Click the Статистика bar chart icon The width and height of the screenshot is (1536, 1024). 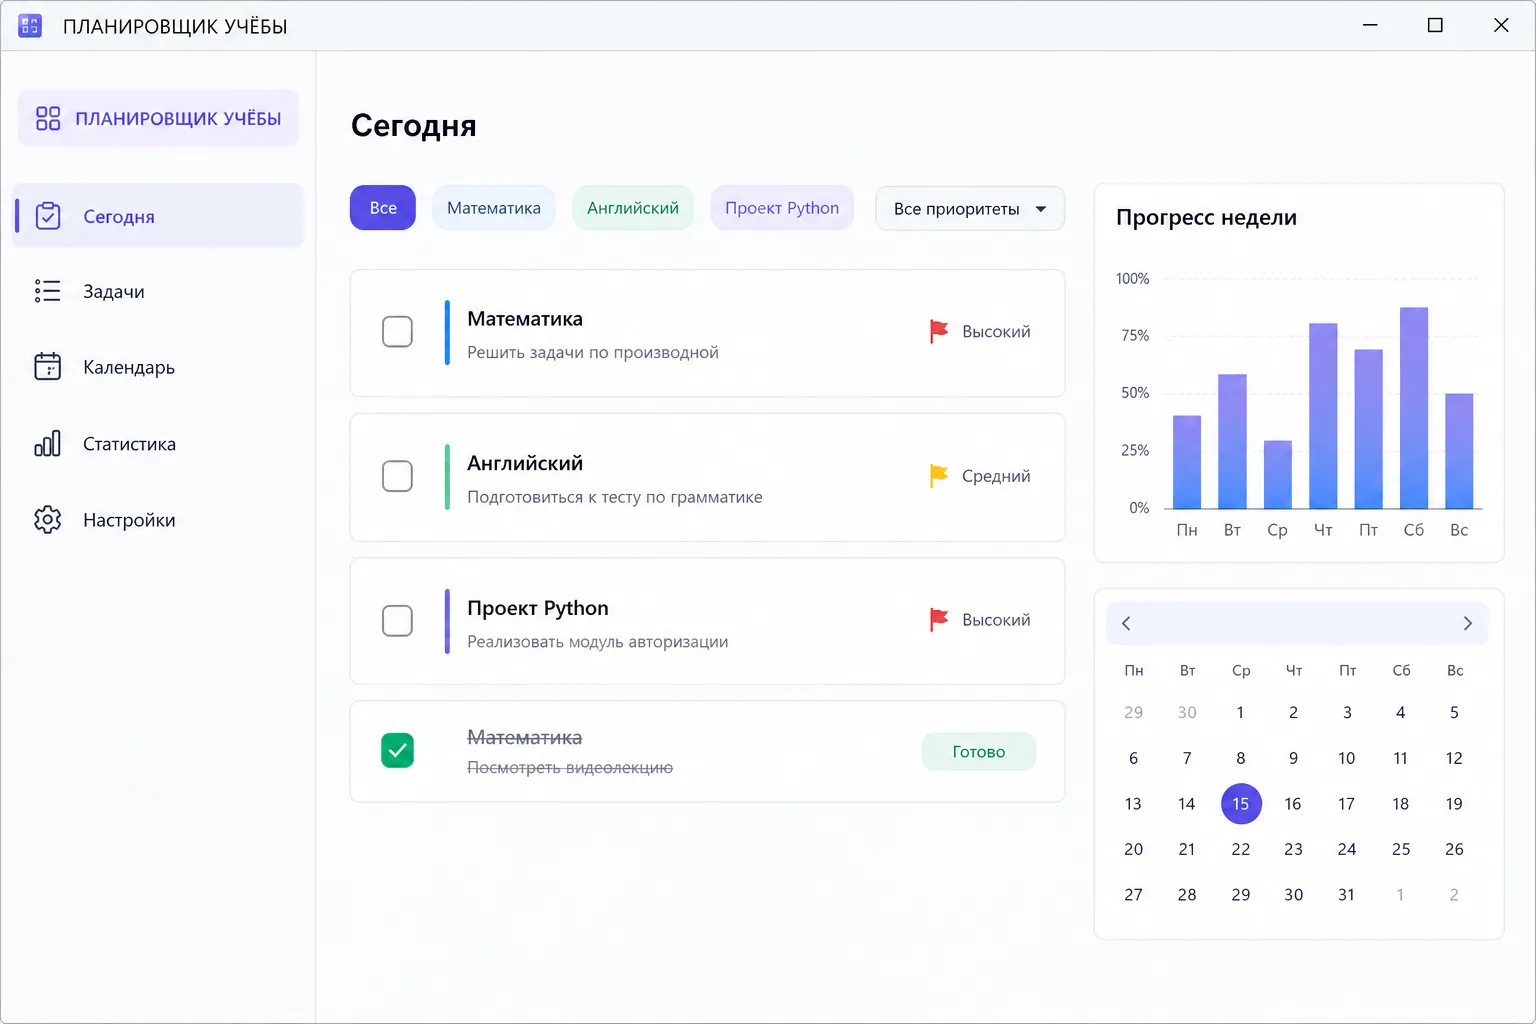[x=48, y=443]
